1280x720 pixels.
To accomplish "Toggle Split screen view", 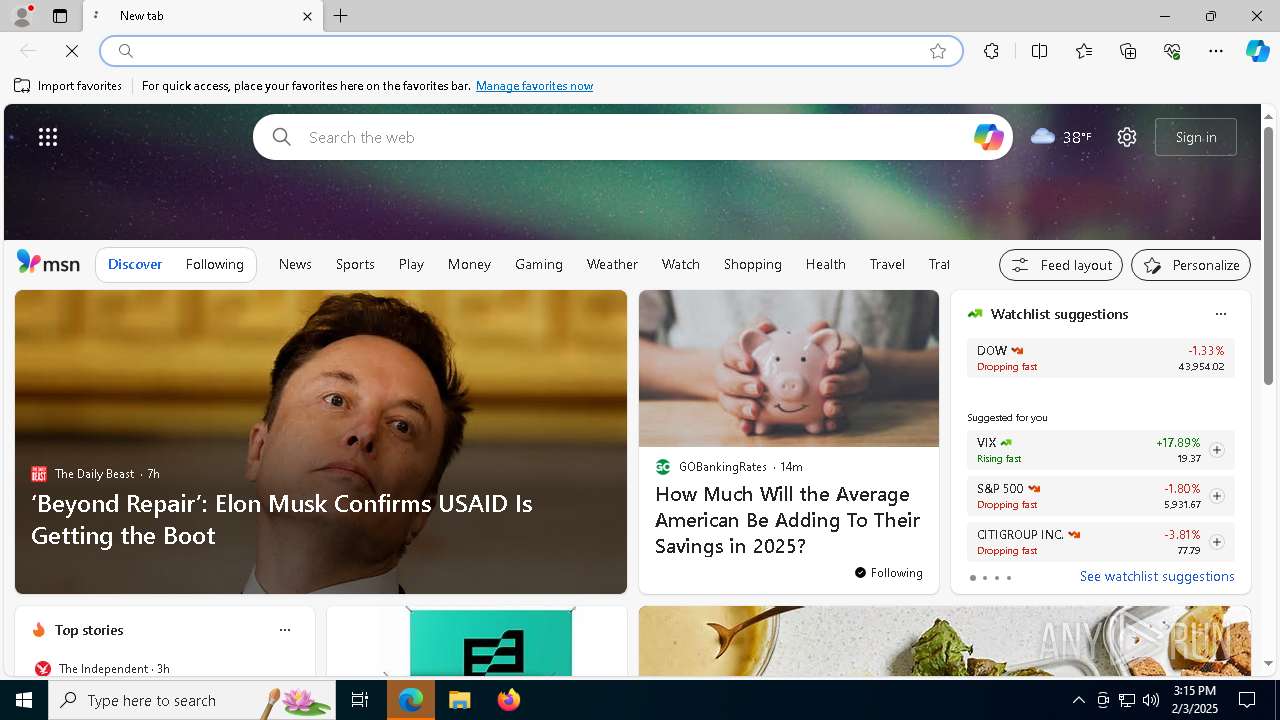I will pos(1039,51).
